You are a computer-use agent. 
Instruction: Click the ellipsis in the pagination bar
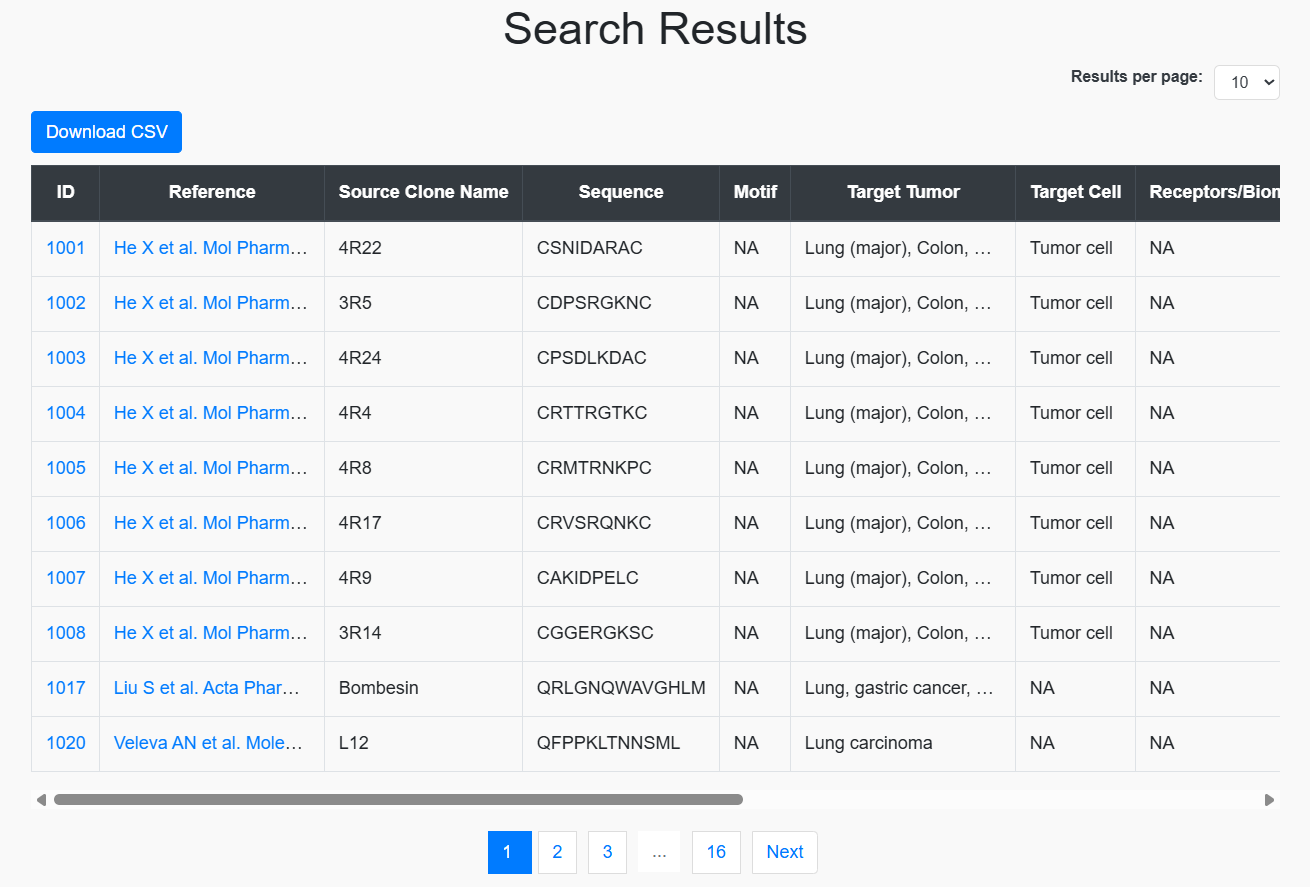pyautogui.click(x=659, y=852)
